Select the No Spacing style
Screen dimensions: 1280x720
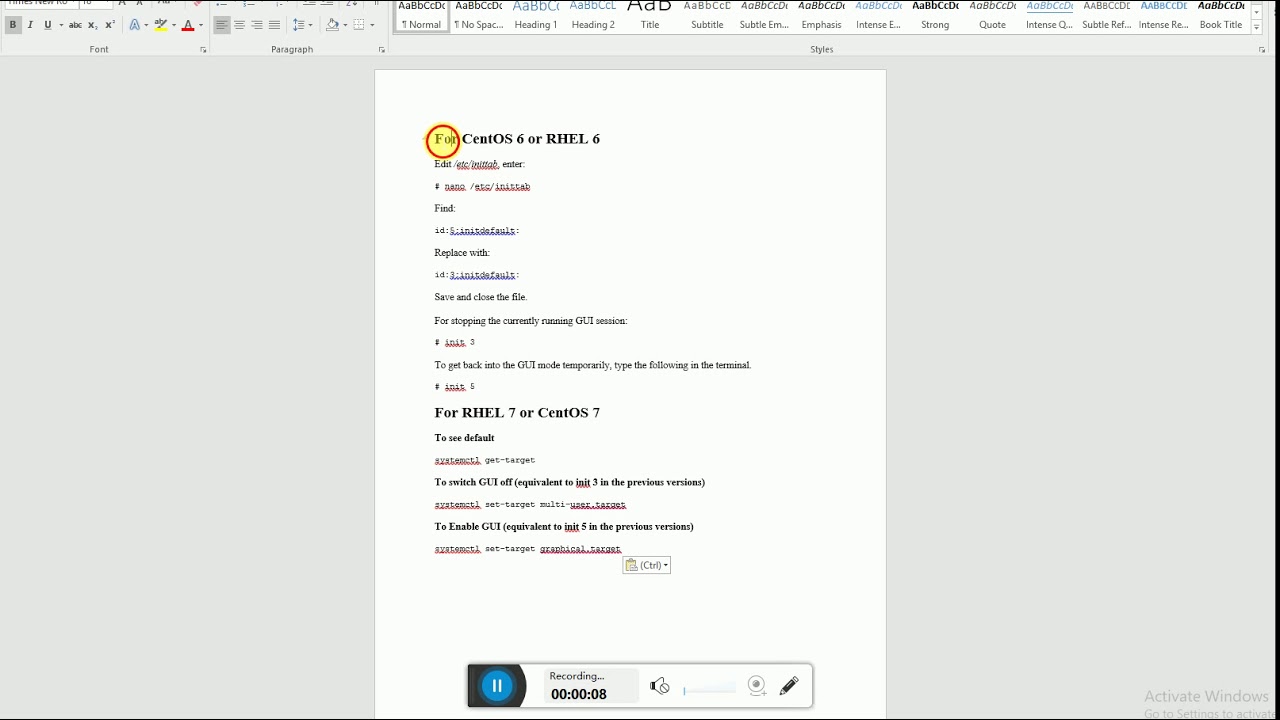pos(479,16)
